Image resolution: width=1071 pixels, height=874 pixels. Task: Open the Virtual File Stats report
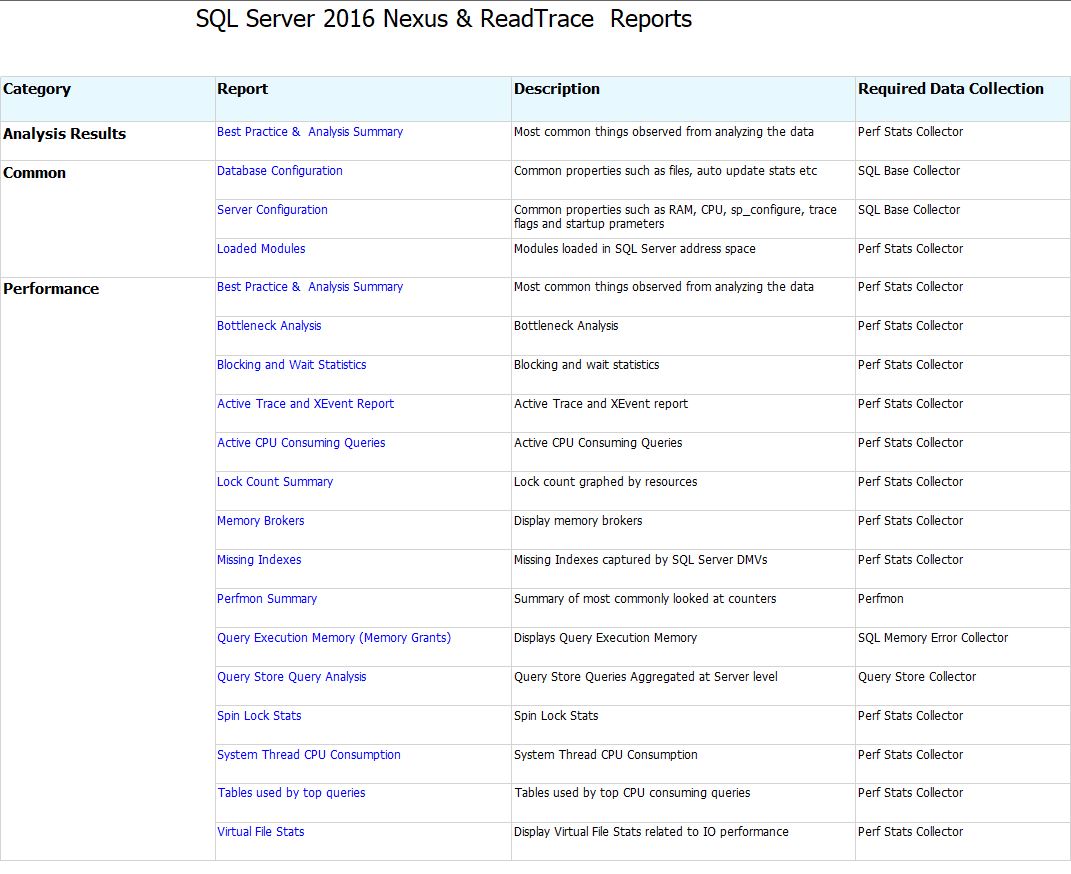(x=261, y=832)
